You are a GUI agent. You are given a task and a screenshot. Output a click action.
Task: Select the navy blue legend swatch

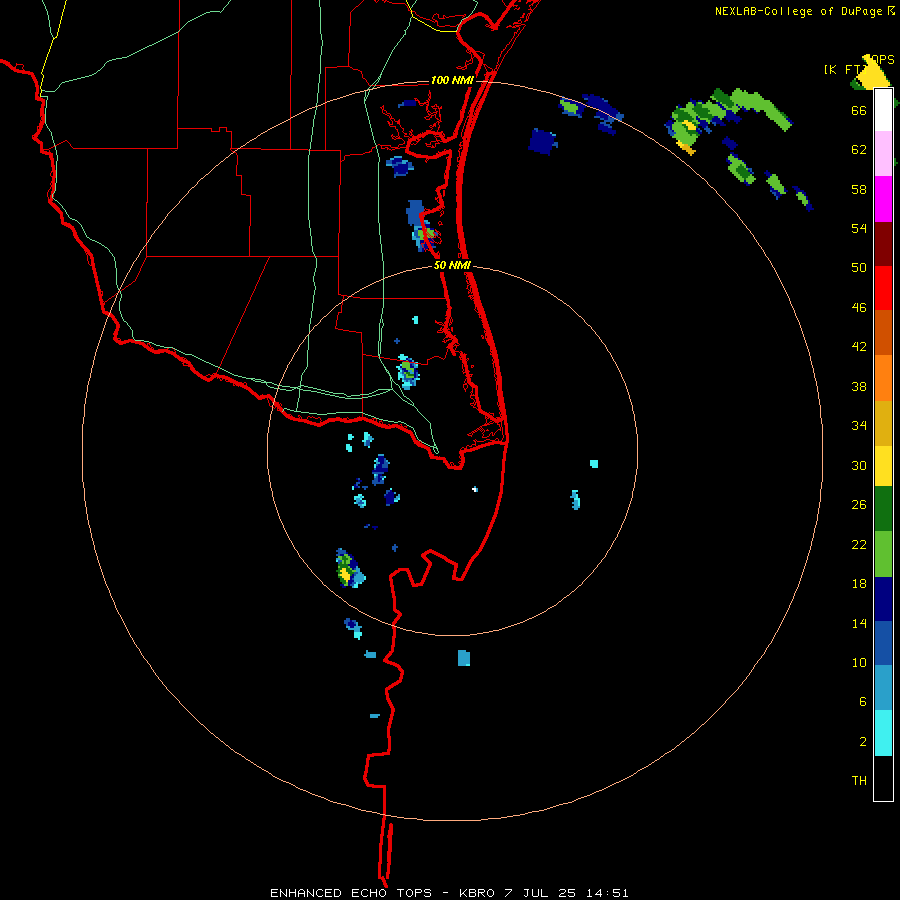(x=883, y=599)
